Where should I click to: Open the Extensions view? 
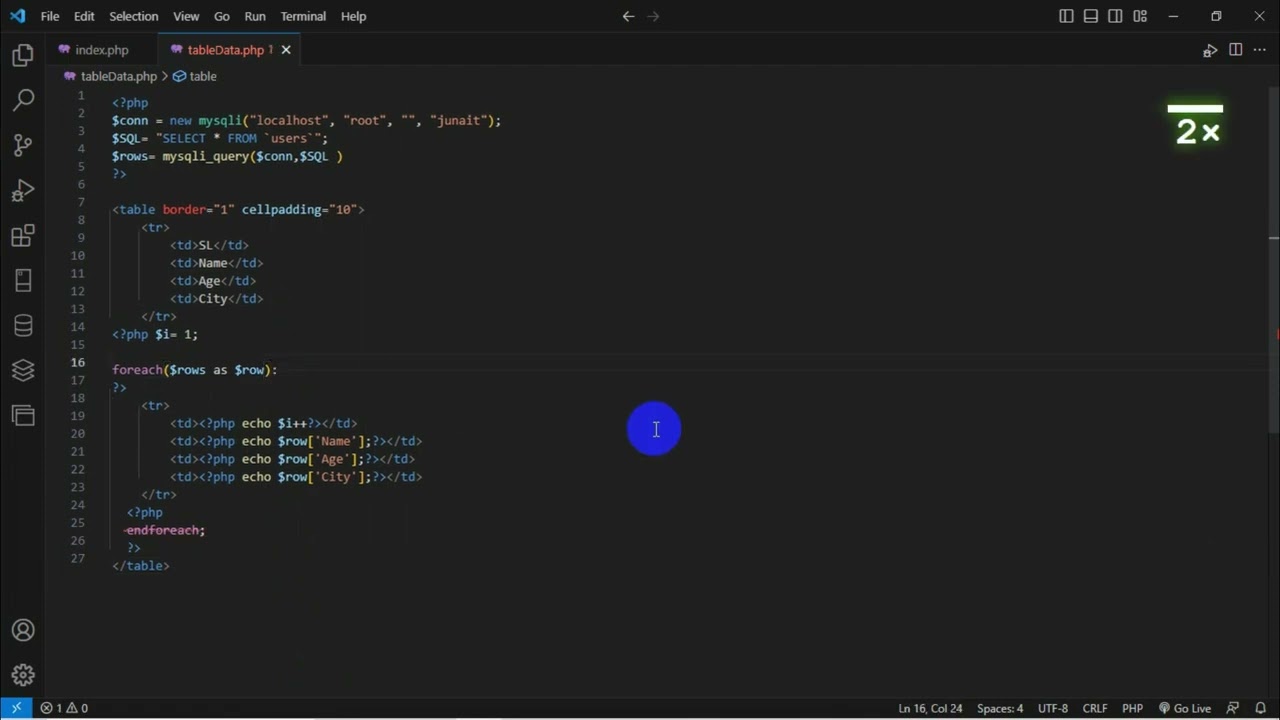click(22, 236)
